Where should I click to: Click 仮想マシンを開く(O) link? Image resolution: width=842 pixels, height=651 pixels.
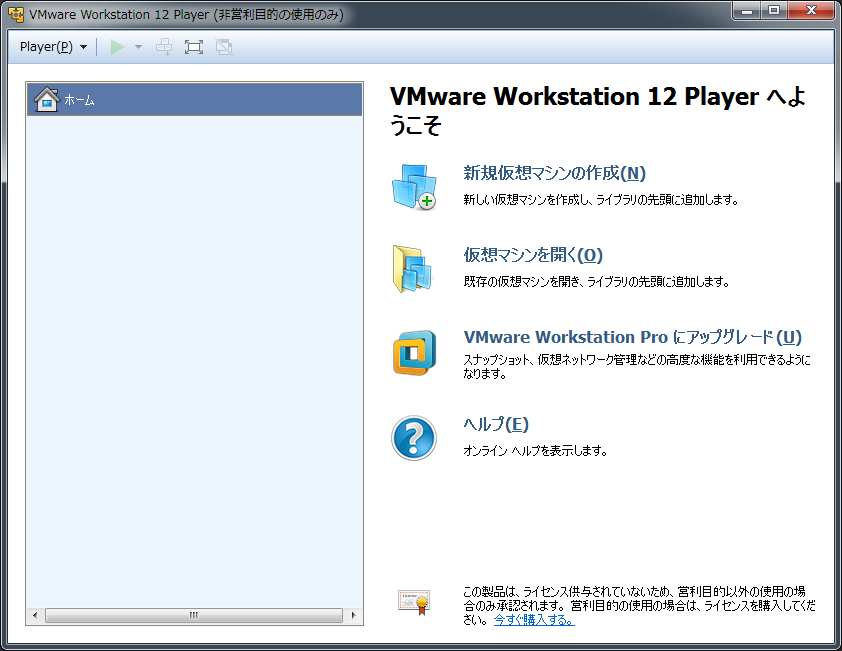tap(533, 255)
